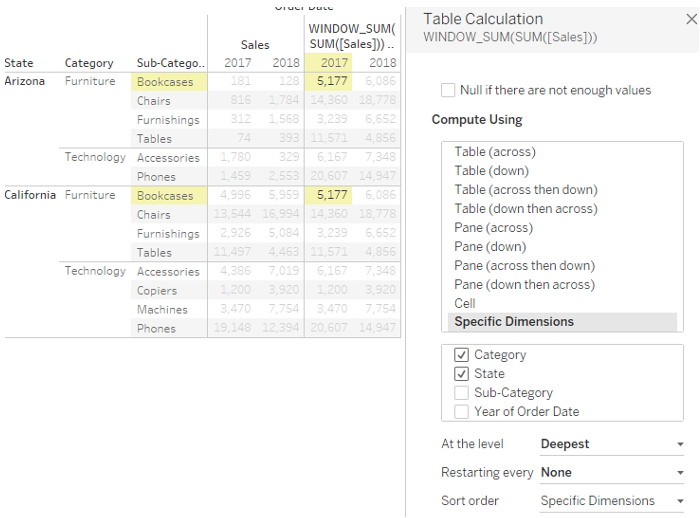Select the highlighted 2017 WINDOW_SUM column header
Viewport: 700px width, 518px height.
coord(328,63)
